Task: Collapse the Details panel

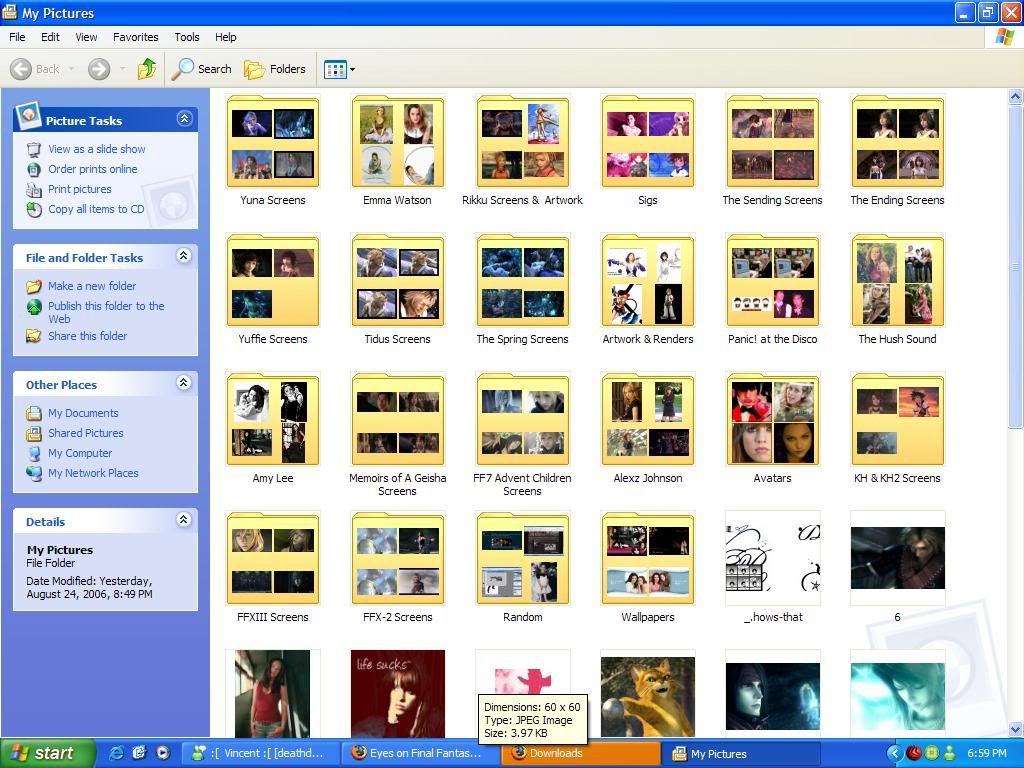Action: (184, 520)
